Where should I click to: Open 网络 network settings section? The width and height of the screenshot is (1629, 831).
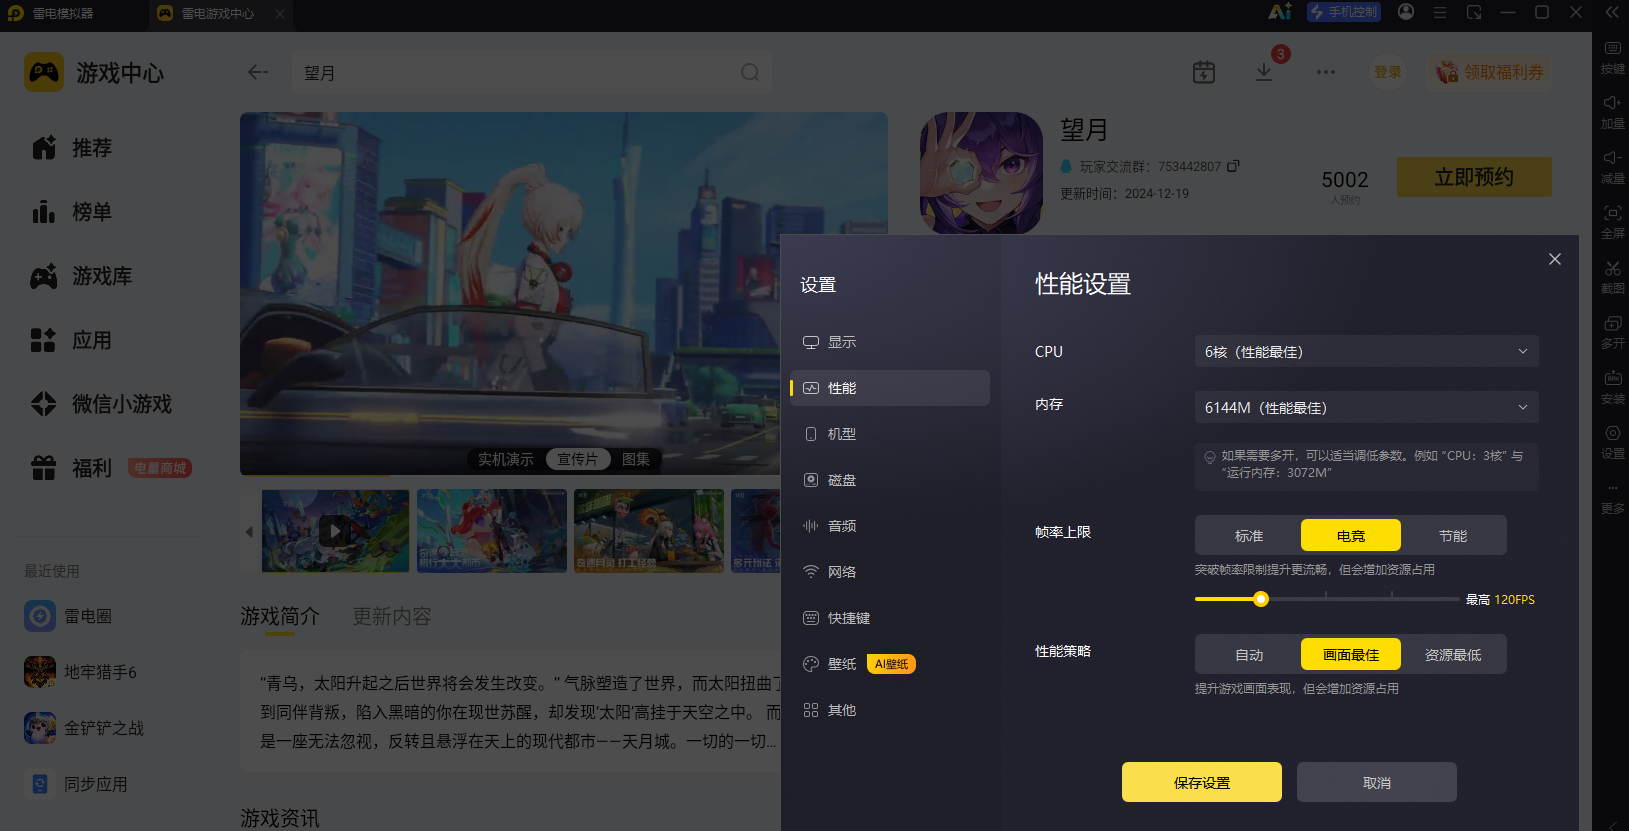click(x=890, y=572)
